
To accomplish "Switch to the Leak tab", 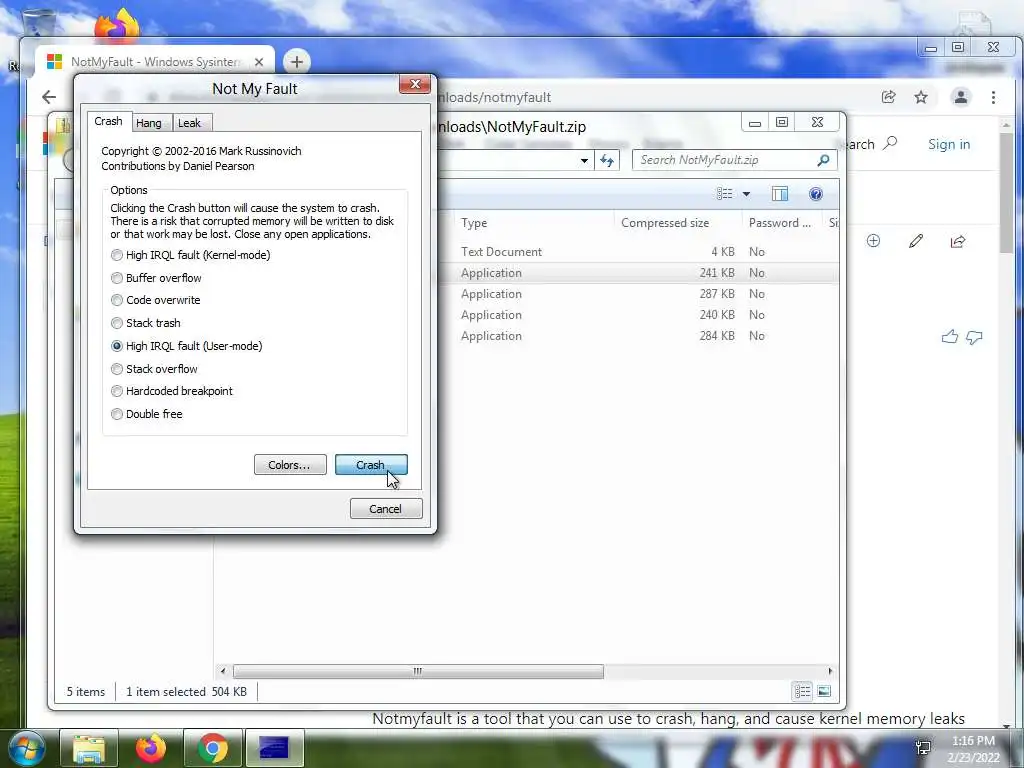I will pos(189,123).
